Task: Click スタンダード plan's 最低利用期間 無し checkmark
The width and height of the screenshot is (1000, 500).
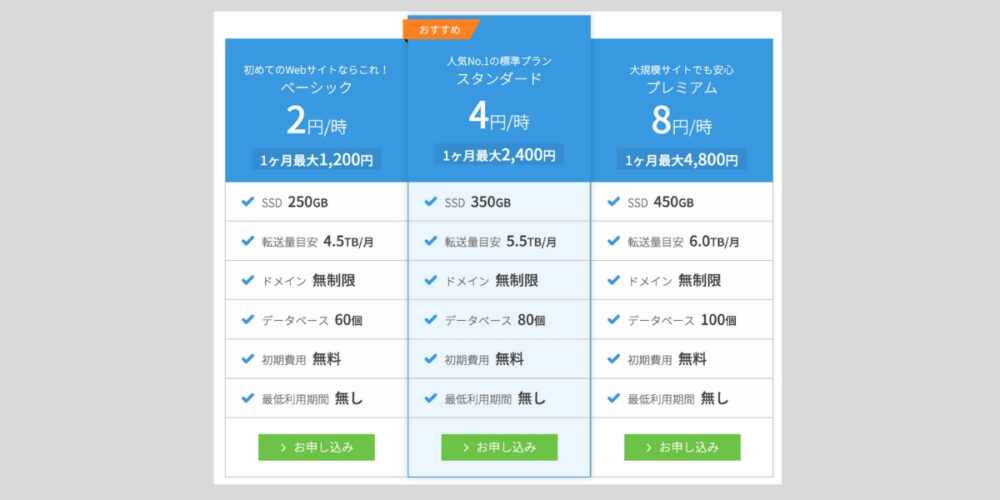Action: click(431, 398)
